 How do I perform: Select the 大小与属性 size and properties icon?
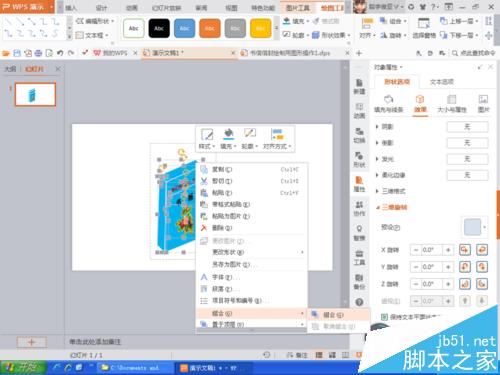tap(452, 104)
